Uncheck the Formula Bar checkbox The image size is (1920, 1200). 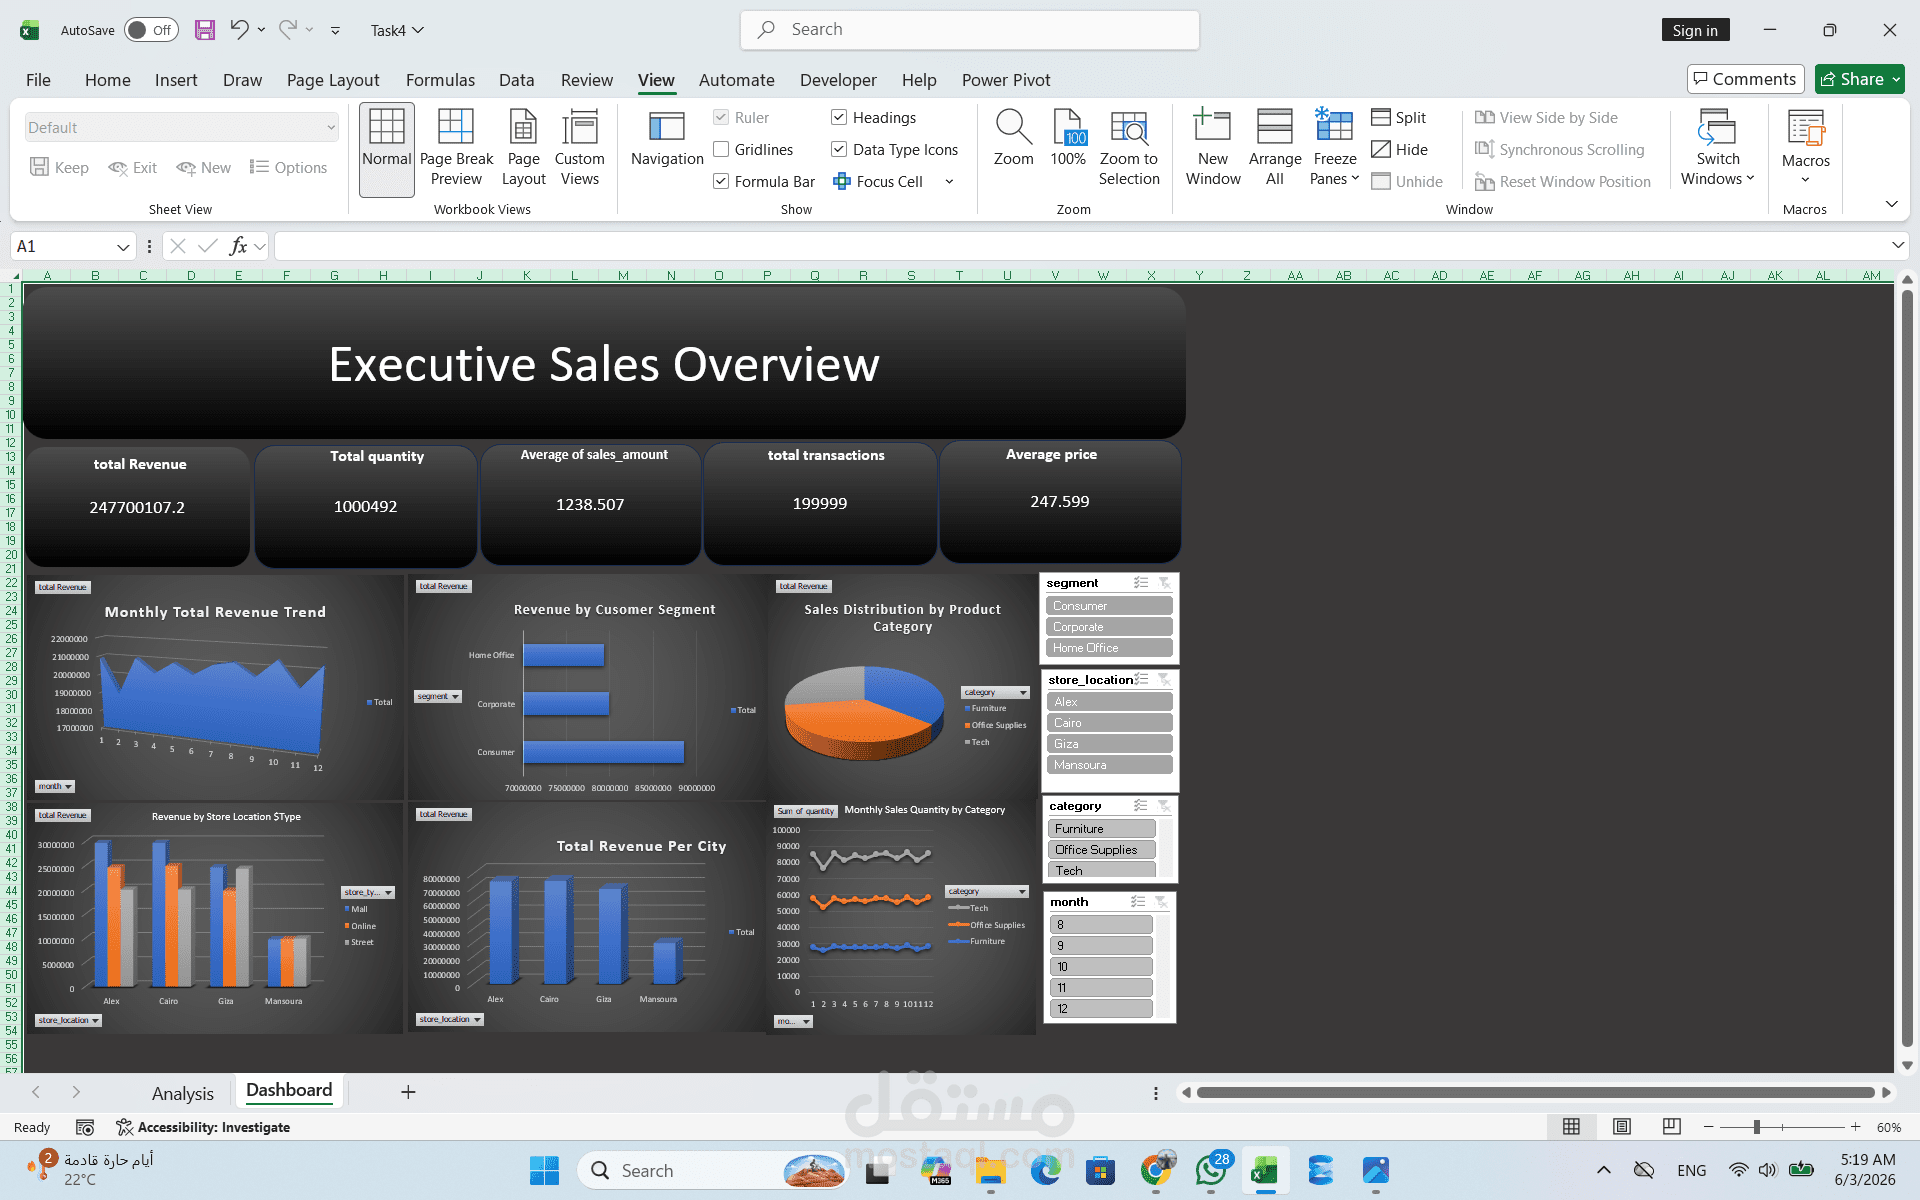(x=721, y=182)
